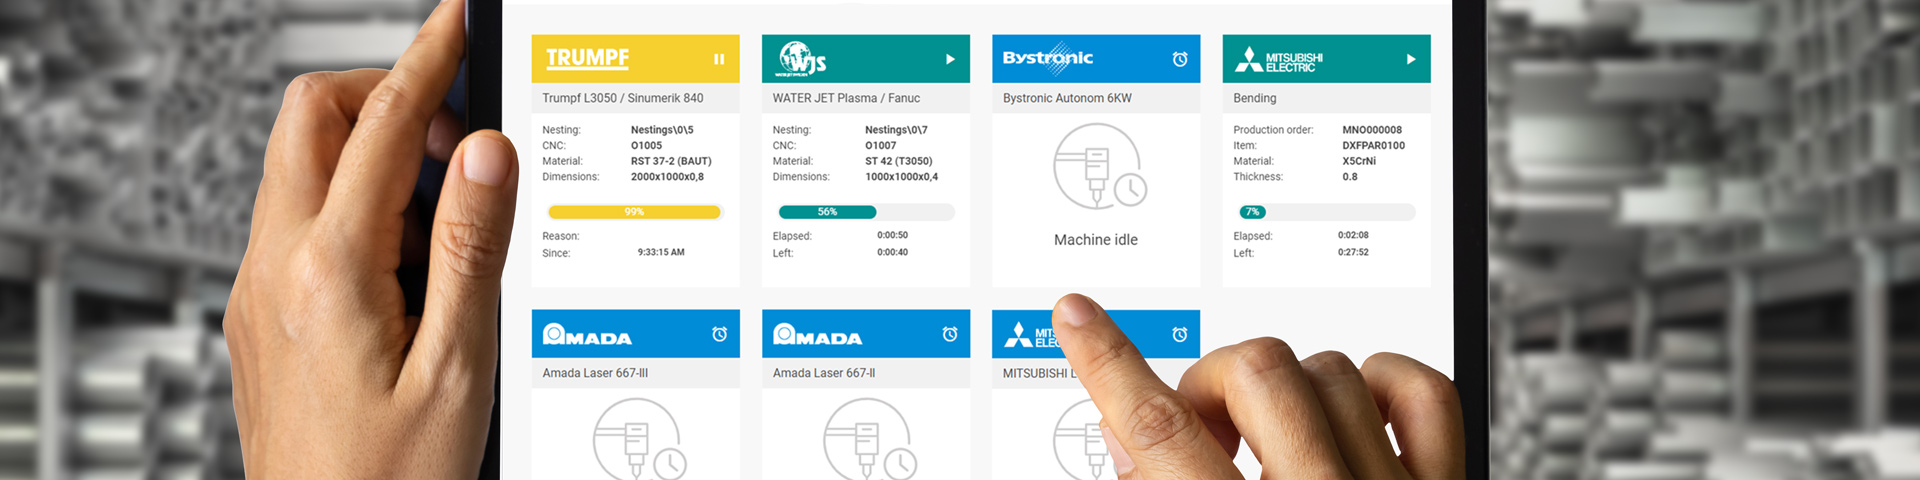Click the play icon on the Mitsubishi Bending card

(x=1411, y=59)
